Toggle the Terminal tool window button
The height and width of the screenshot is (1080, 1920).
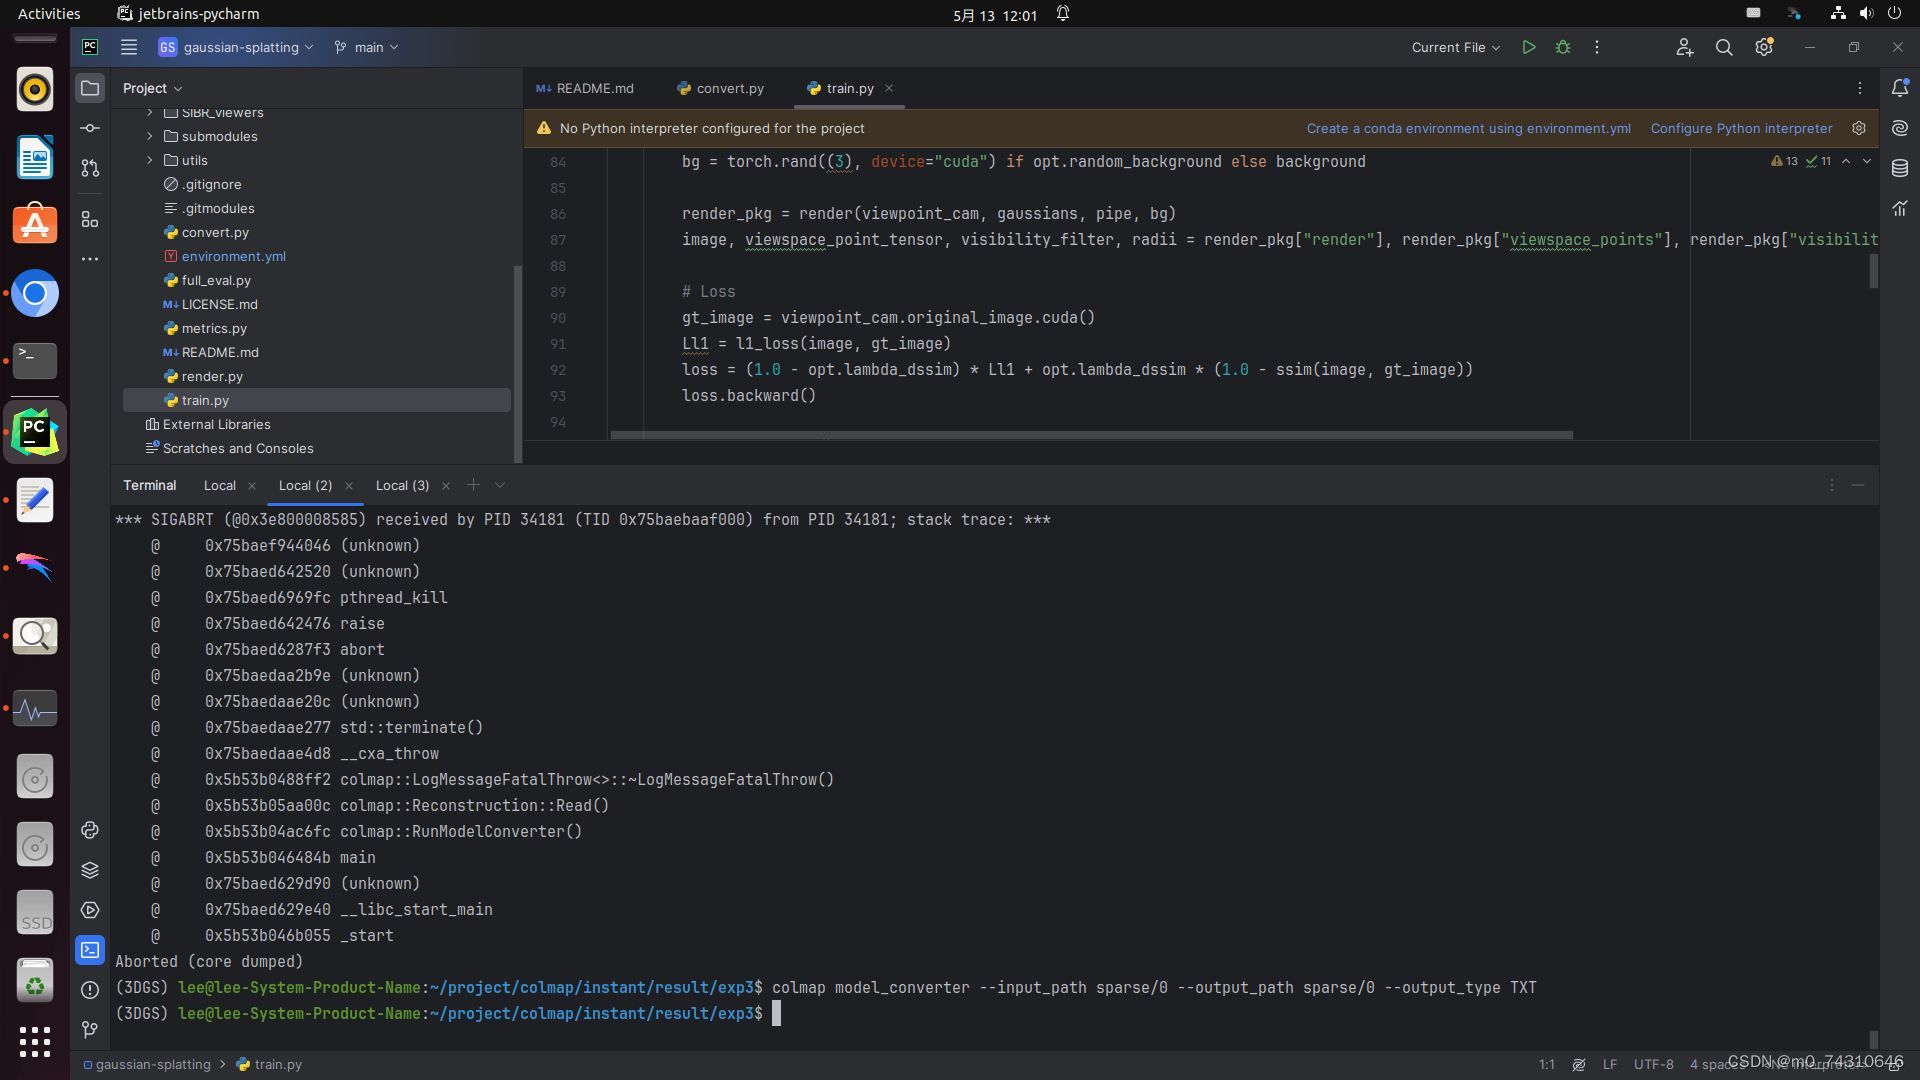90,950
